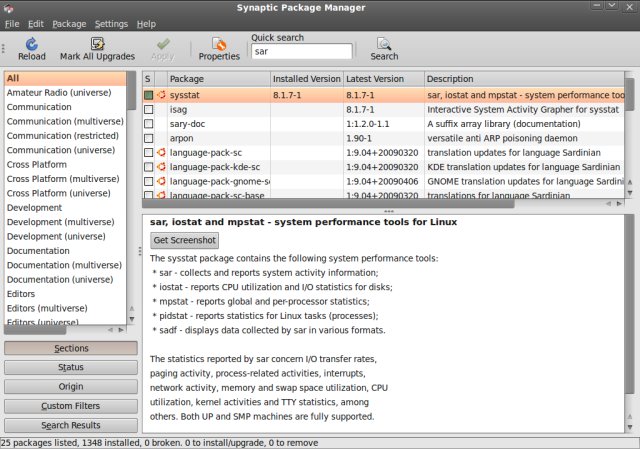Switch to Sections filter view
The image size is (640, 449).
pyautogui.click(x=71, y=348)
